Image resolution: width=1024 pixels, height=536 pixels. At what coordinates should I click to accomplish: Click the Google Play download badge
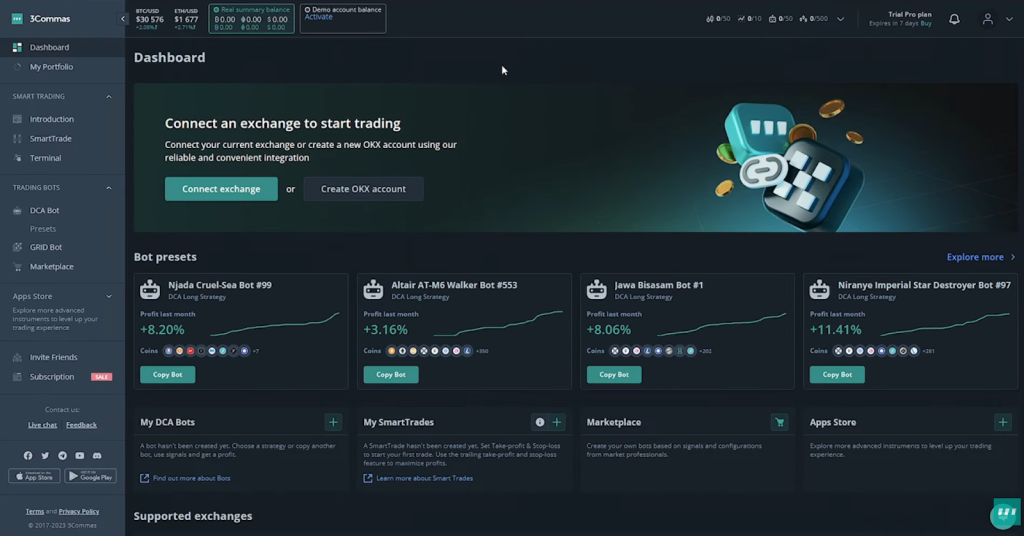coord(90,476)
